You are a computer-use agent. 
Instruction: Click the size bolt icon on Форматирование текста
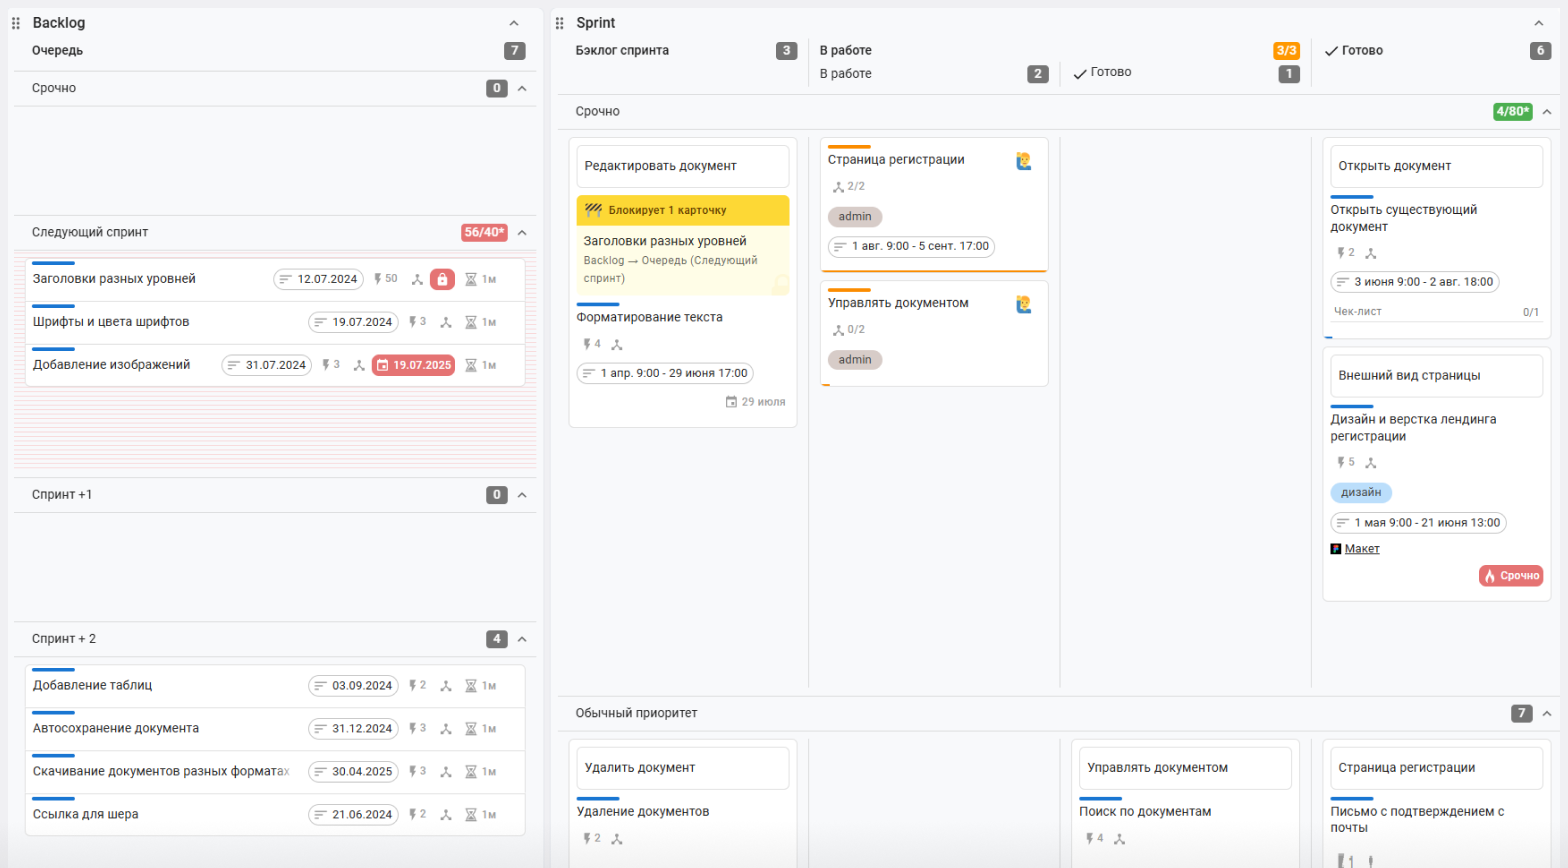(x=587, y=344)
